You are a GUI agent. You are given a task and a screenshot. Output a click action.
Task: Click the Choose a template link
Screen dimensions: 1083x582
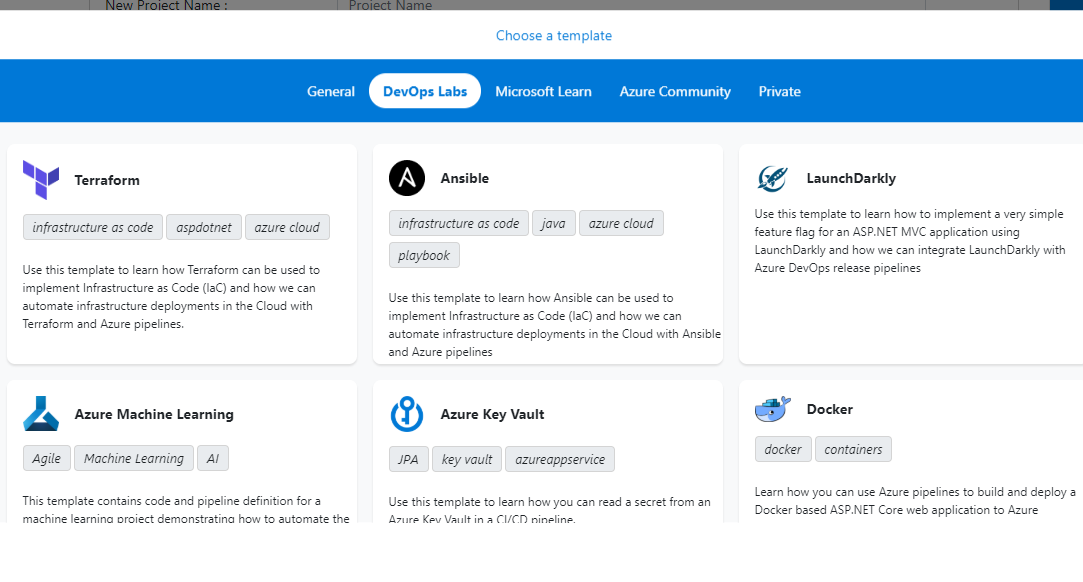point(554,35)
